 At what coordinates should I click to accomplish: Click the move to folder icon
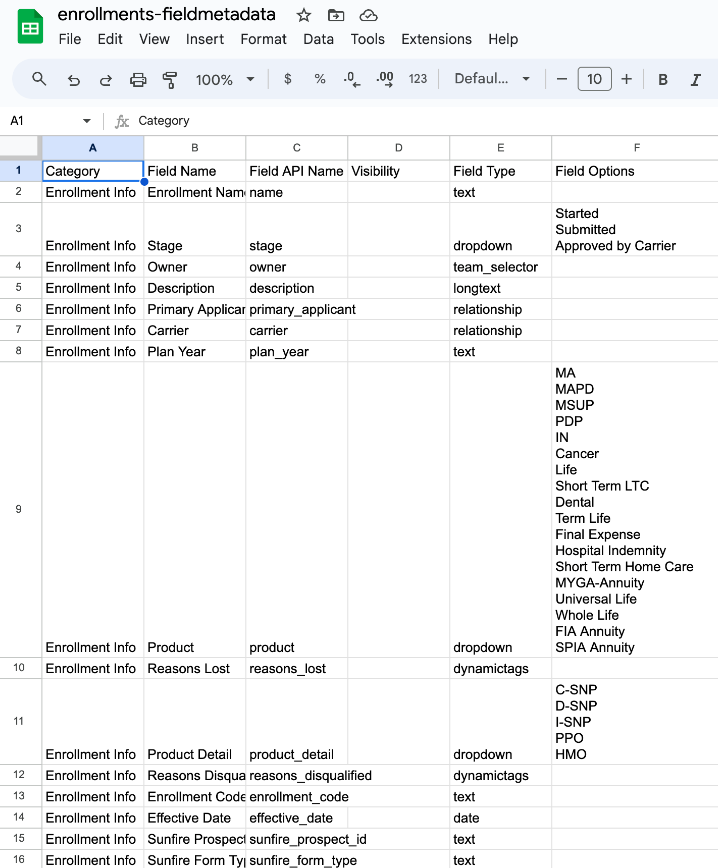[336, 15]
